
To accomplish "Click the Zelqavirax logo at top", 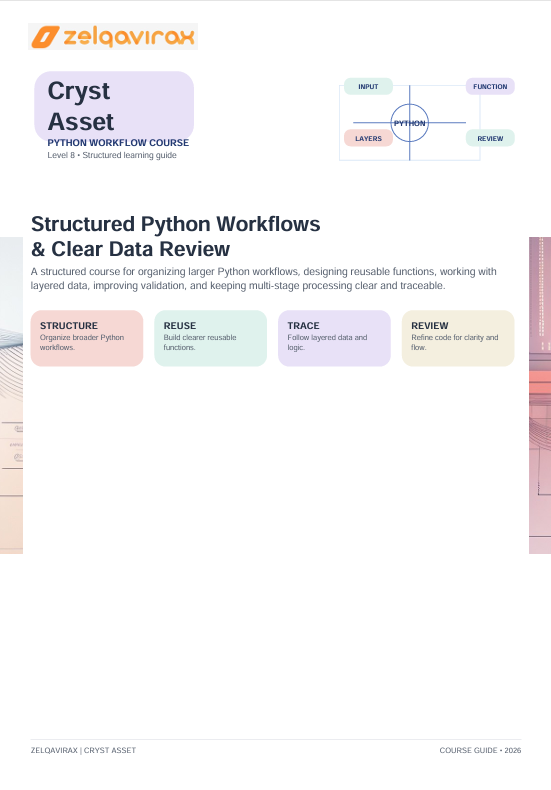I will (113, 36).
